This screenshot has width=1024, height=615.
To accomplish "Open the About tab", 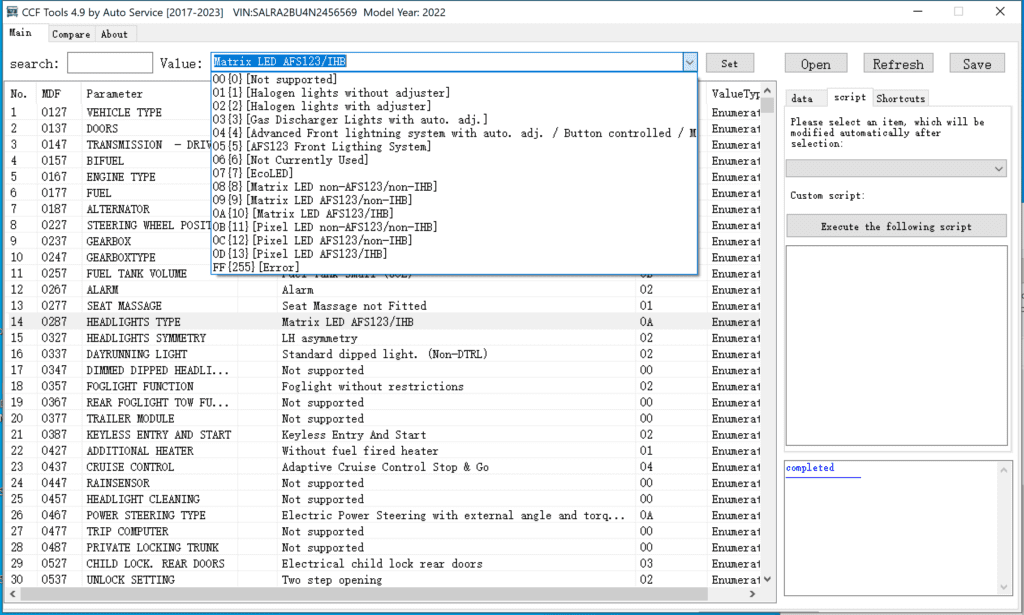I will pos(114,34).
